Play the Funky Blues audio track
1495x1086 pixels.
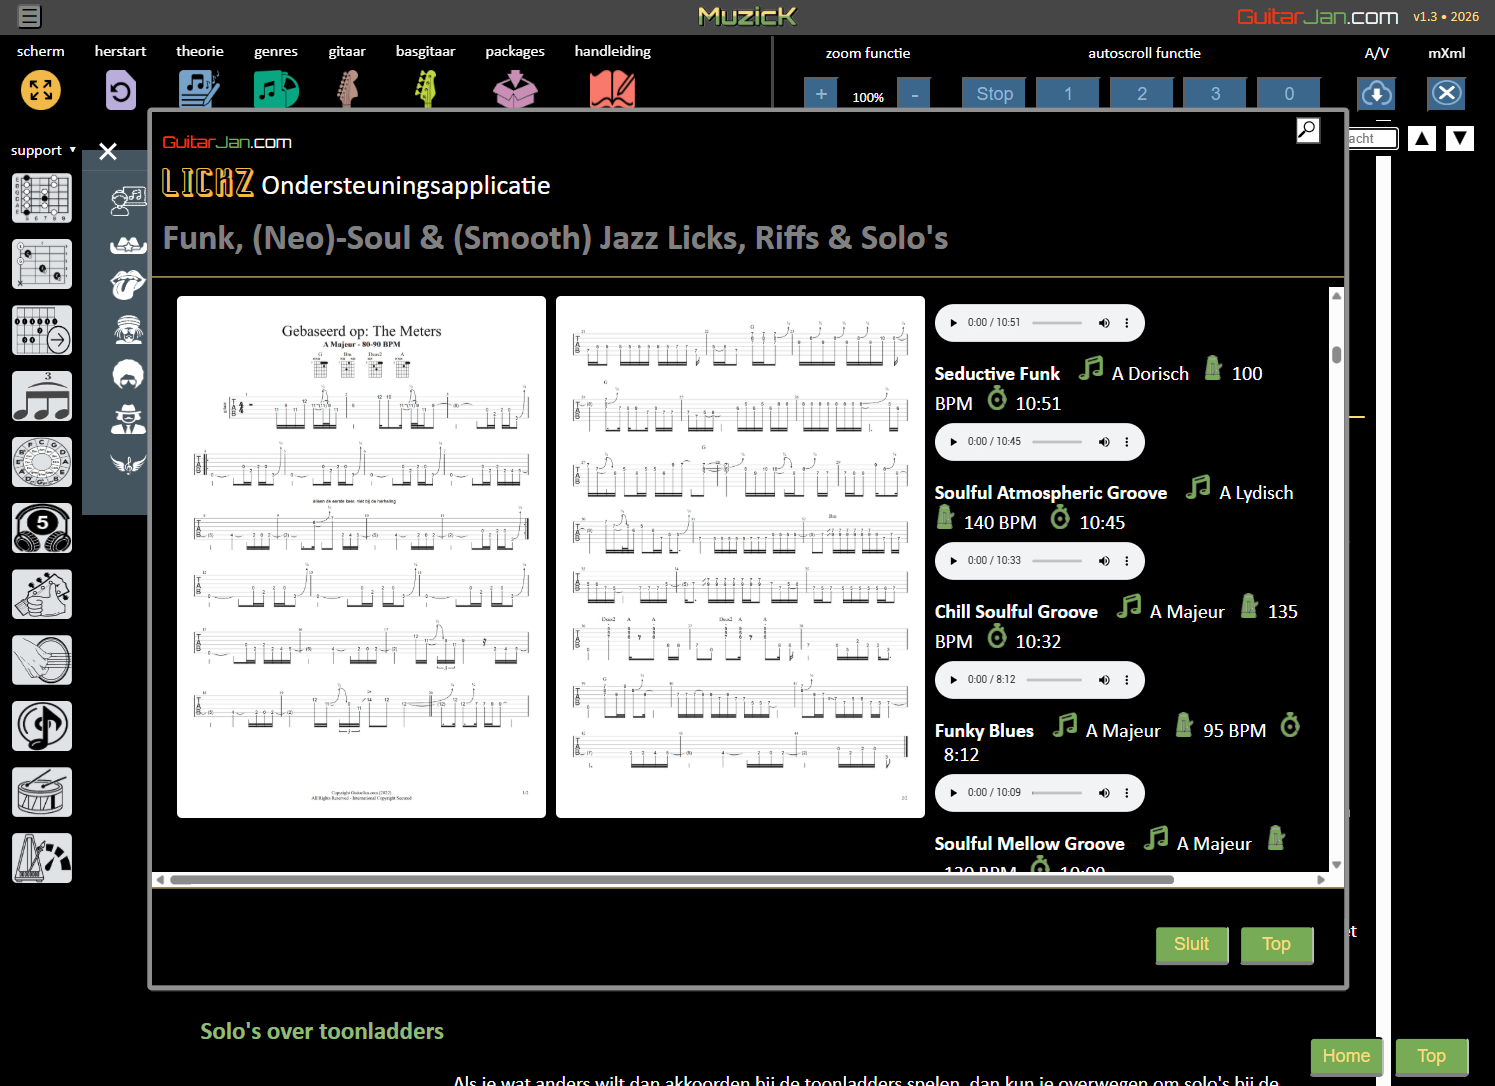click(x=954, y=680)
